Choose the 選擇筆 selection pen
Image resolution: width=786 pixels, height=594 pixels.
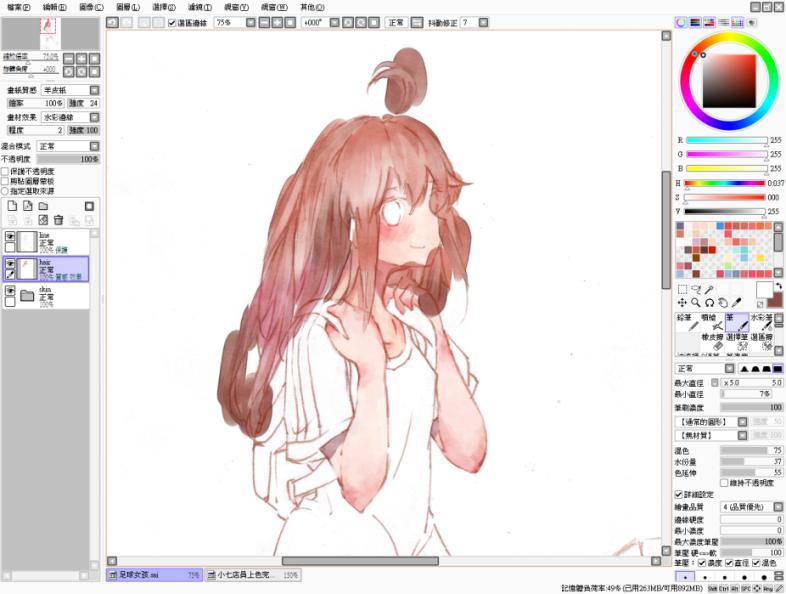[736, 342]
